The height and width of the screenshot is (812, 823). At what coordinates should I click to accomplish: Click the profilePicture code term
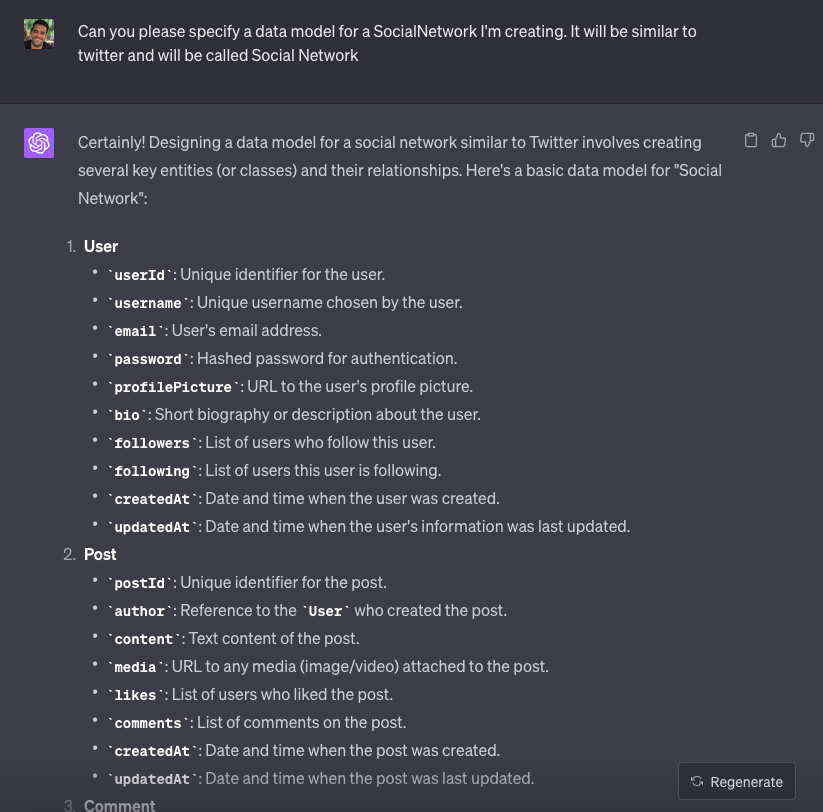click(173, 387)
